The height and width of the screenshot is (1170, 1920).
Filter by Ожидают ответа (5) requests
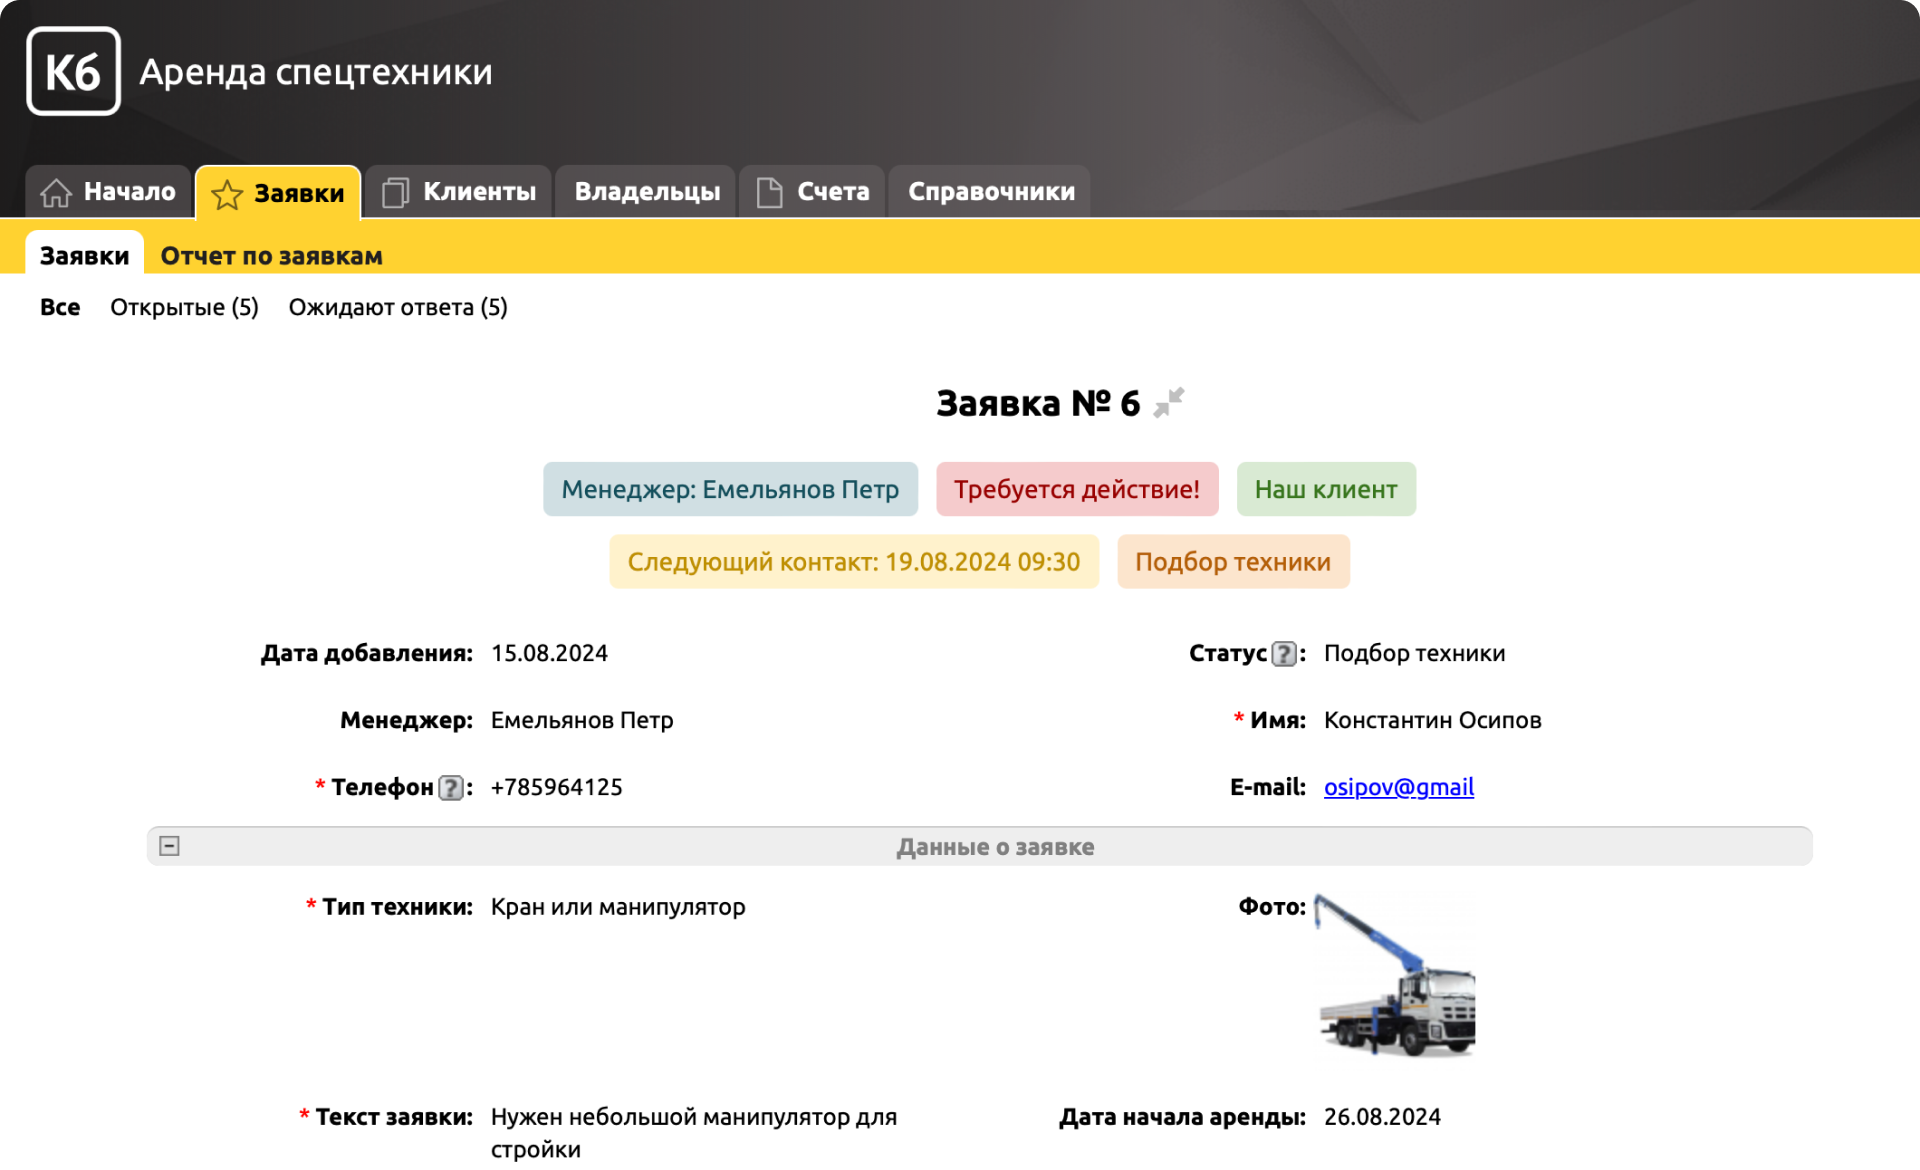(x=398, y=307)
